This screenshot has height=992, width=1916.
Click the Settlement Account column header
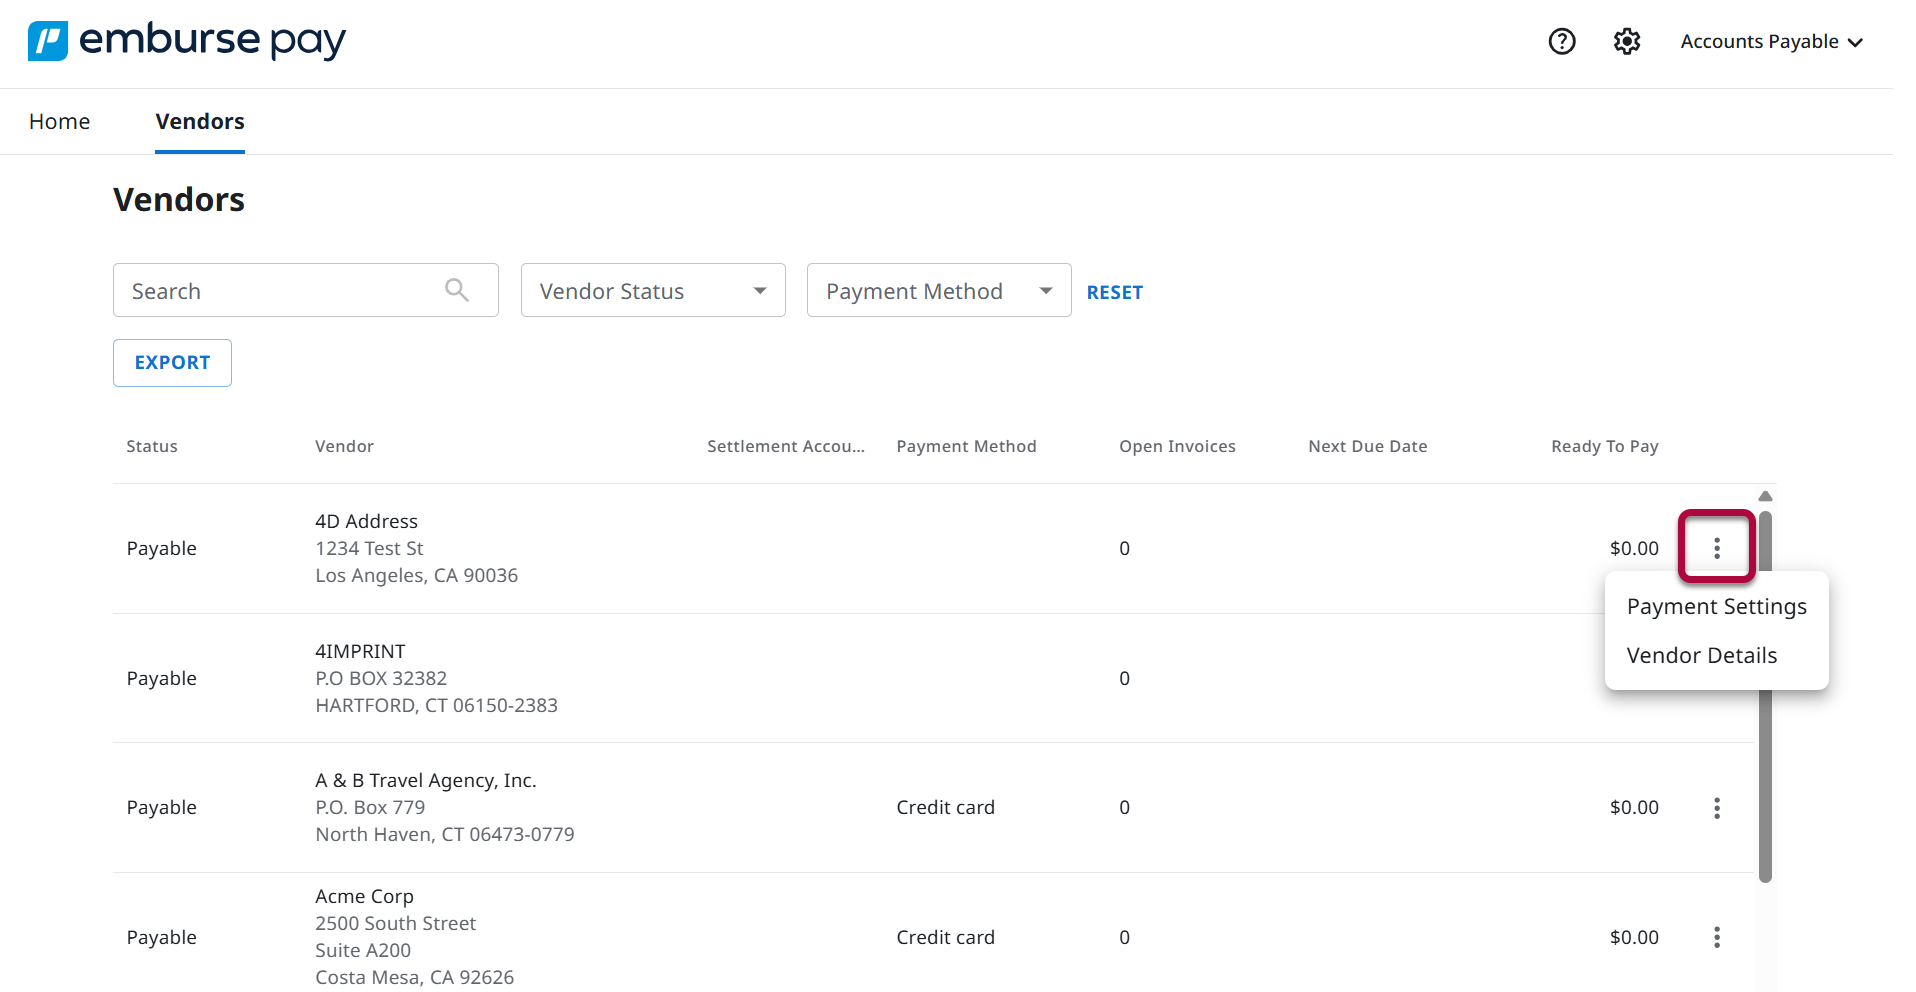click(x=786, y=446)
